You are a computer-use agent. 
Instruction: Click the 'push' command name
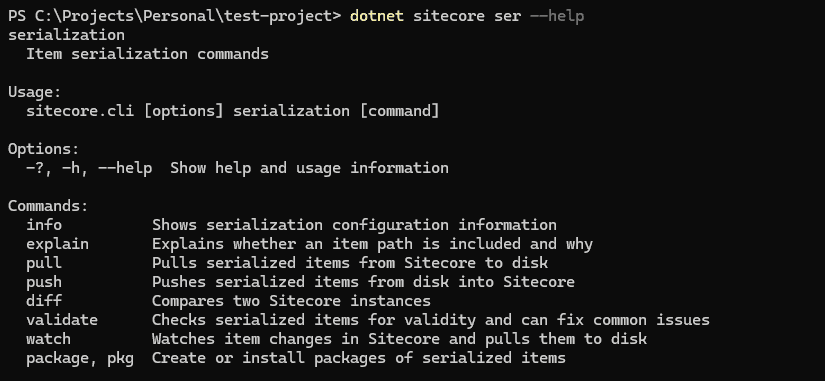coord(44,282)
